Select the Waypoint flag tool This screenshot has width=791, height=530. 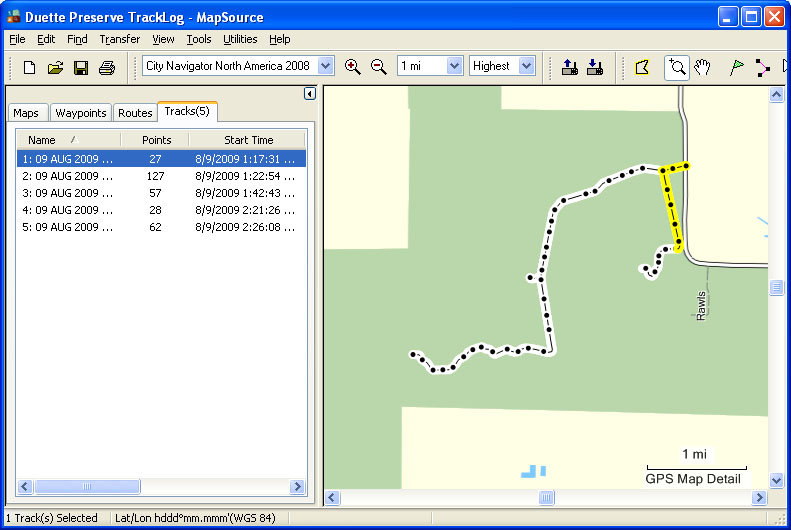737,67
